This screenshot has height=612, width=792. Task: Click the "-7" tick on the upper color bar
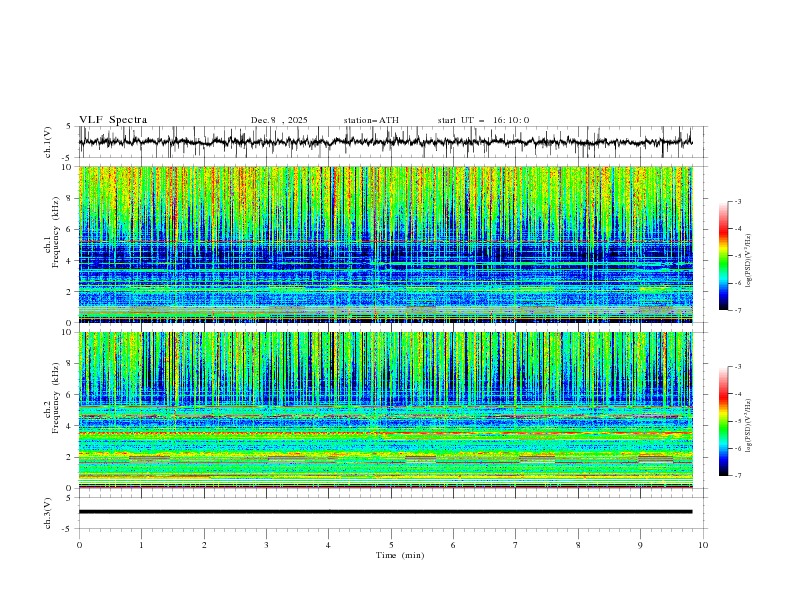[x=737, y=311]
